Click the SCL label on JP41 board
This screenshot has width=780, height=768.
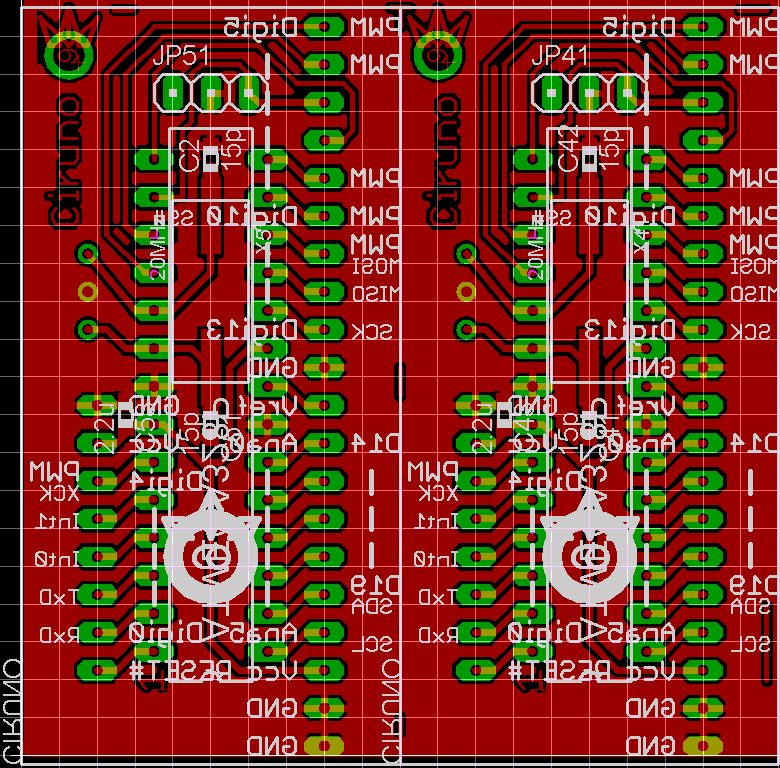751,644
